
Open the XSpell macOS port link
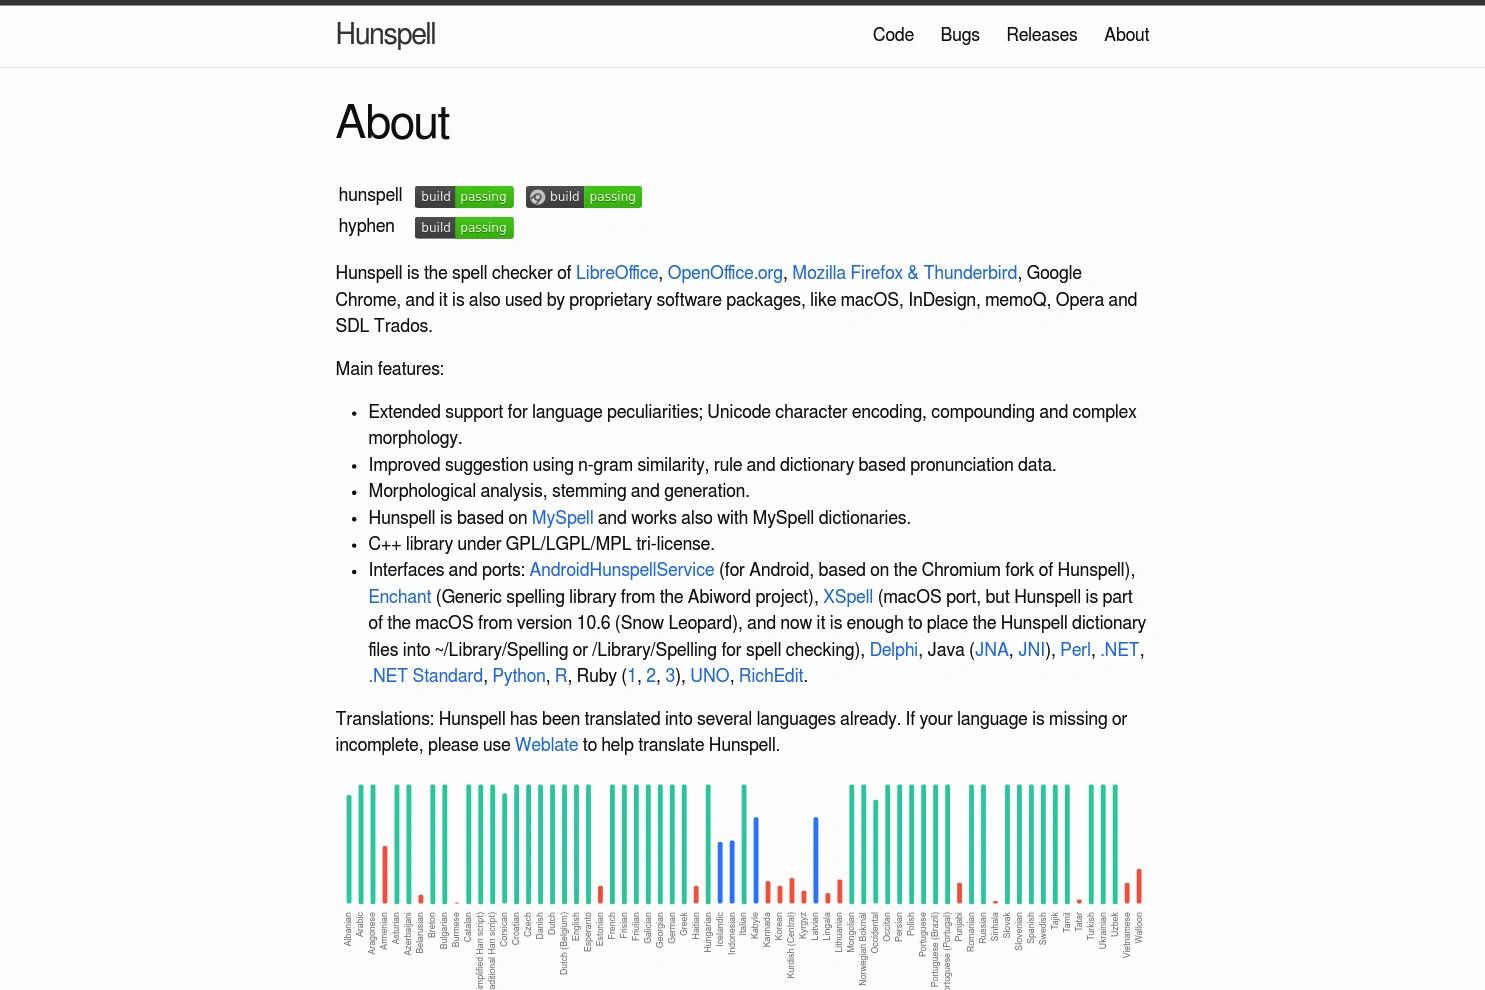tap(847, 597)
